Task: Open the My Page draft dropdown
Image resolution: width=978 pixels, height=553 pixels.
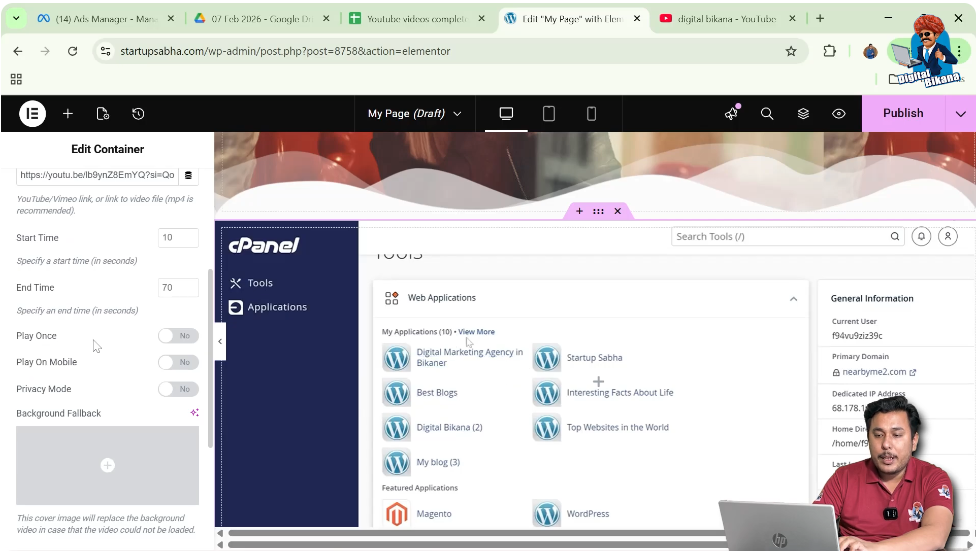Action: click(x=414, y=114)
